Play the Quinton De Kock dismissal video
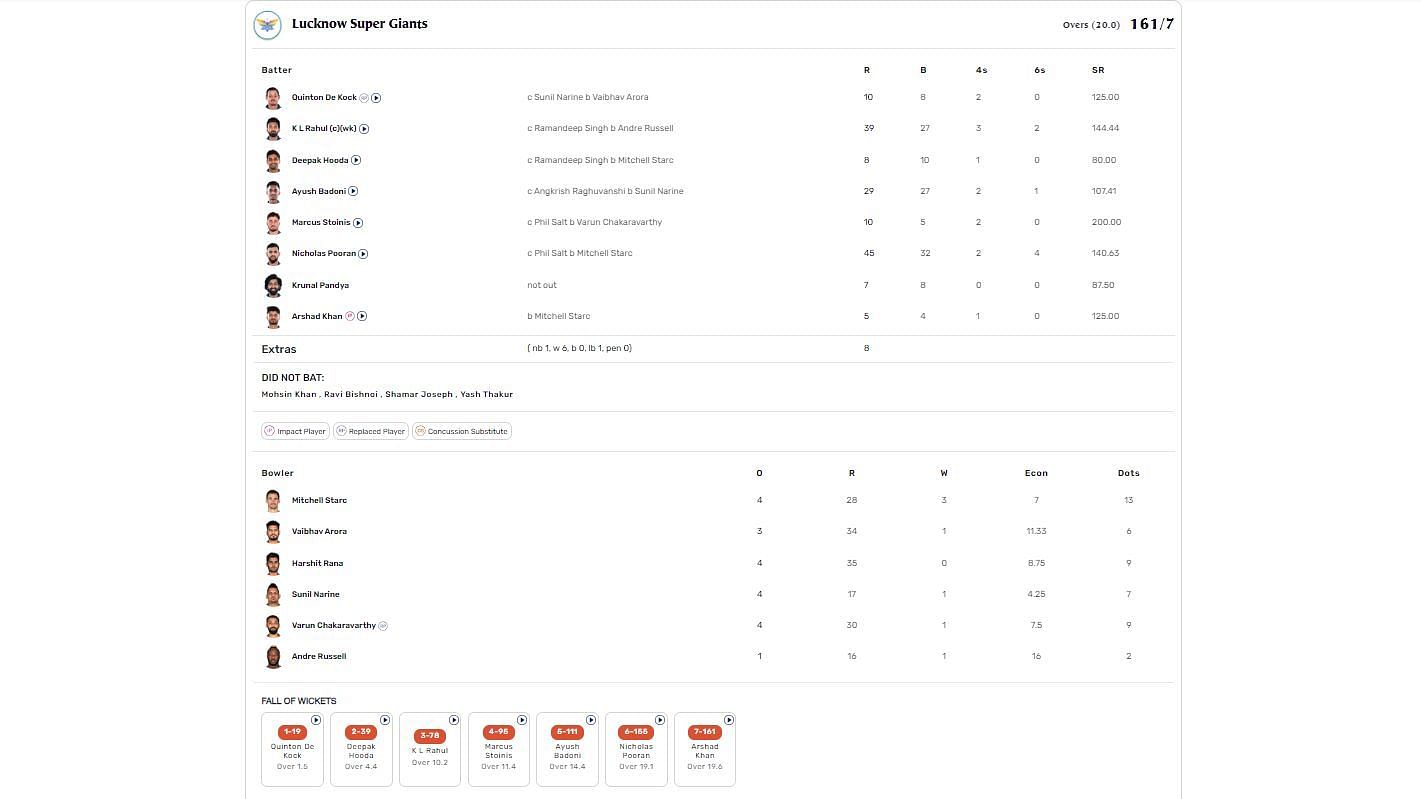This screenshot has height=799, width=1421. coord(376,98)
